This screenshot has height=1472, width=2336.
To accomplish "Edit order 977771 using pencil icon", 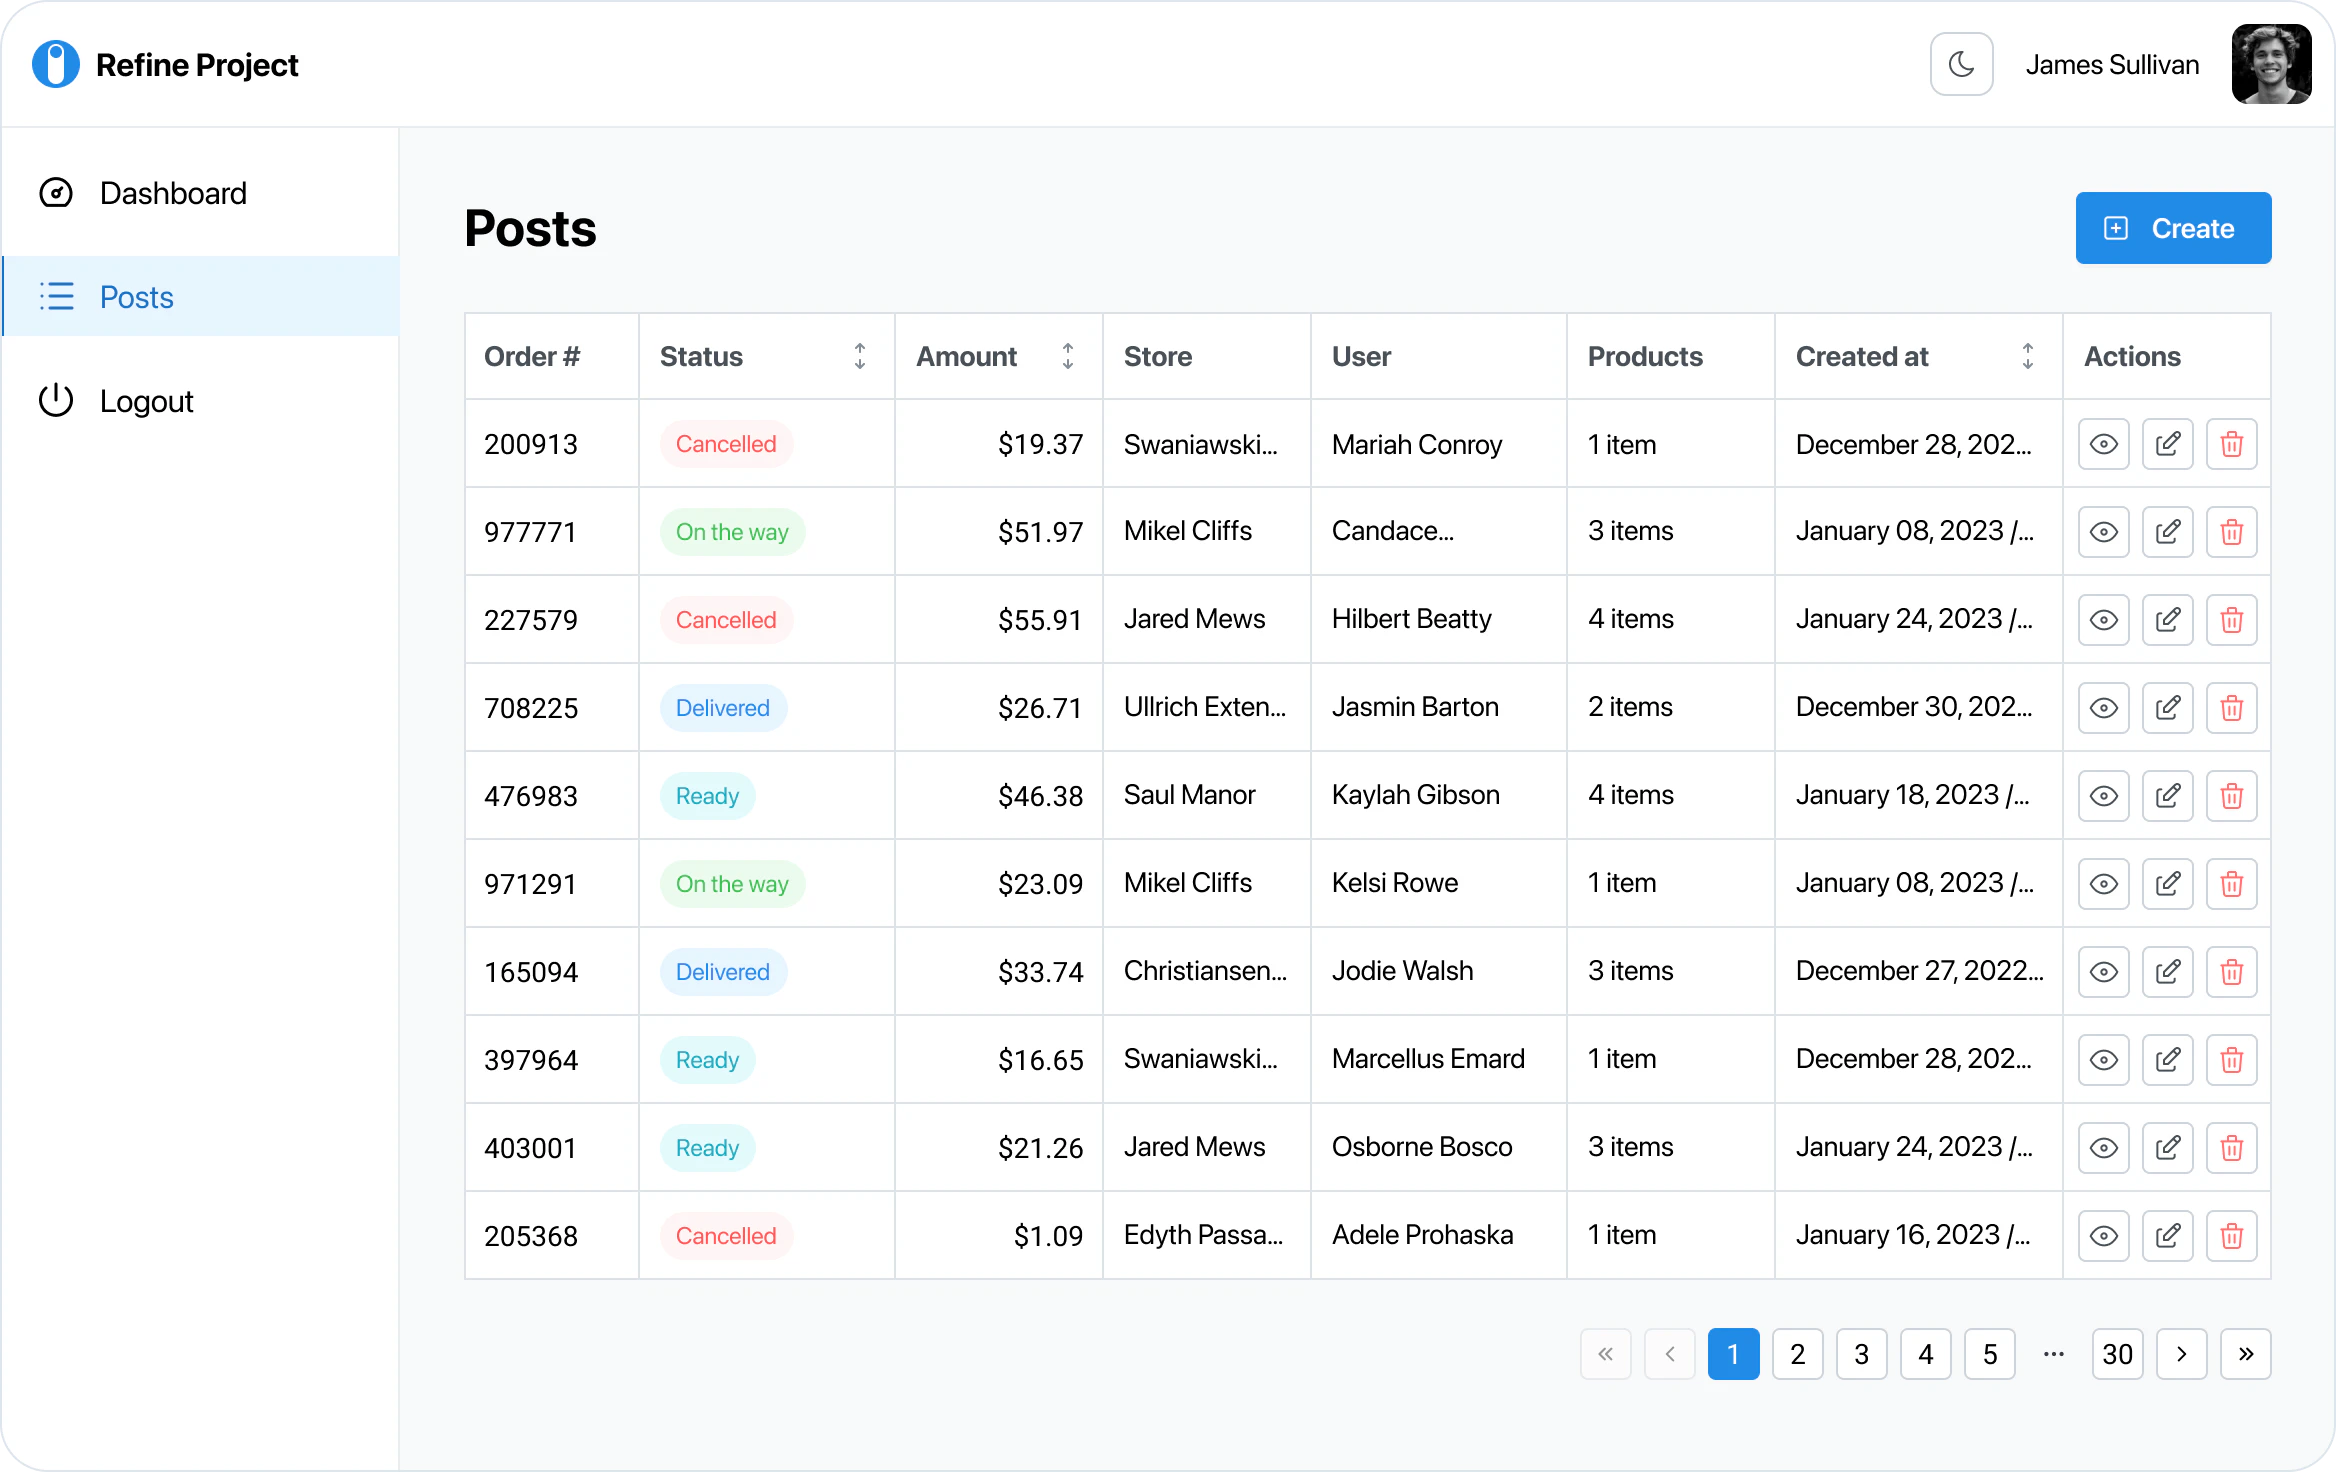I will click(x=2167, y=532).
